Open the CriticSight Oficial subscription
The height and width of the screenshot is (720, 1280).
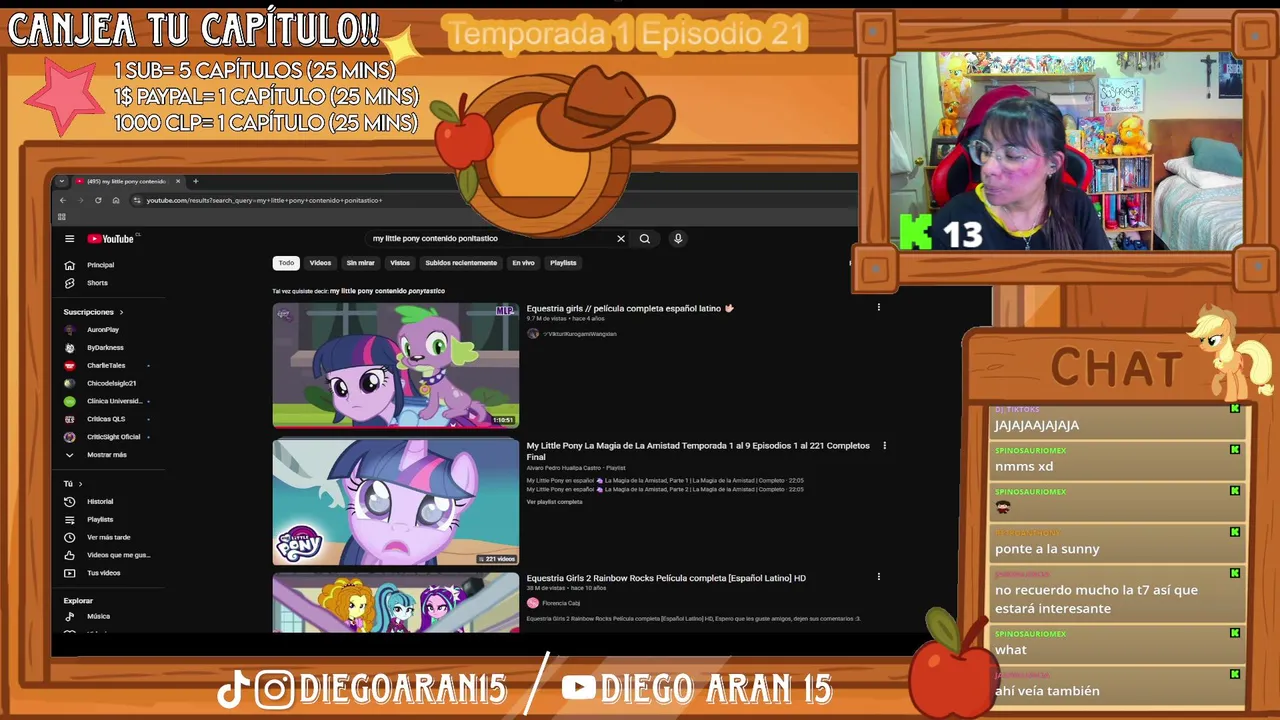coord(113,437)
